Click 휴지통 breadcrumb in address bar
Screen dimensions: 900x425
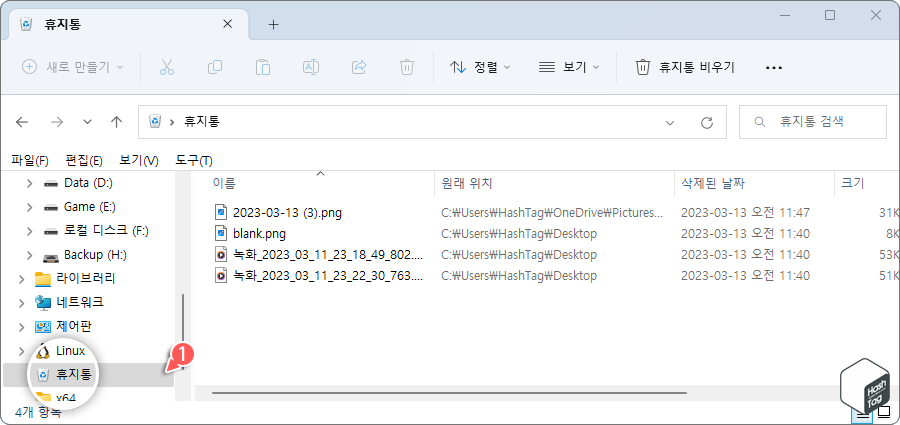201,122
